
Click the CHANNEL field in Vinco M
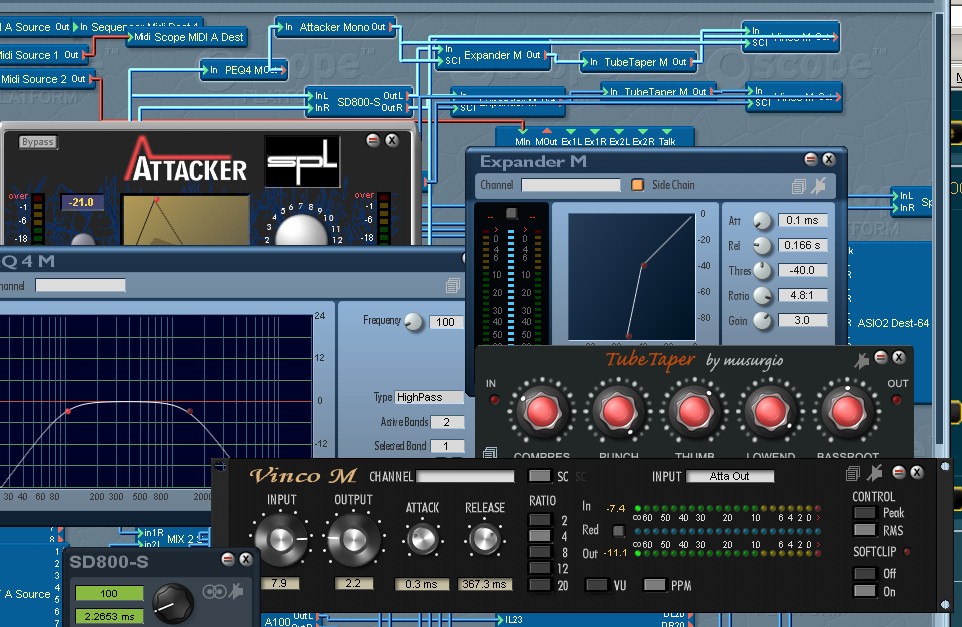pos(466,476)
